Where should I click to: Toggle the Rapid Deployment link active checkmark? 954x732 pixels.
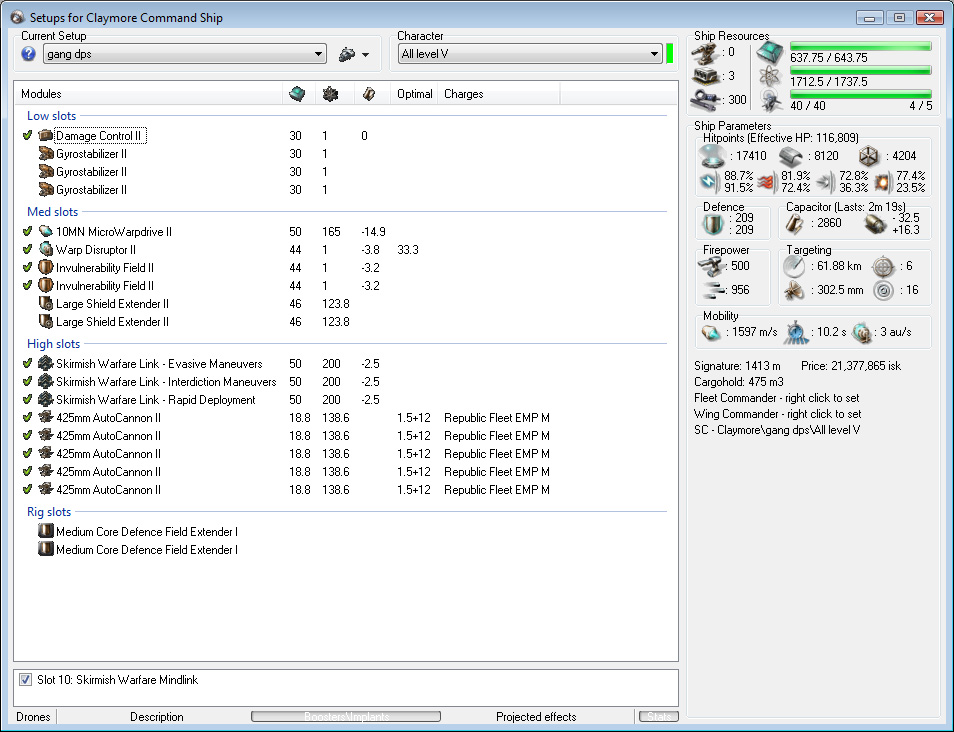27,399
